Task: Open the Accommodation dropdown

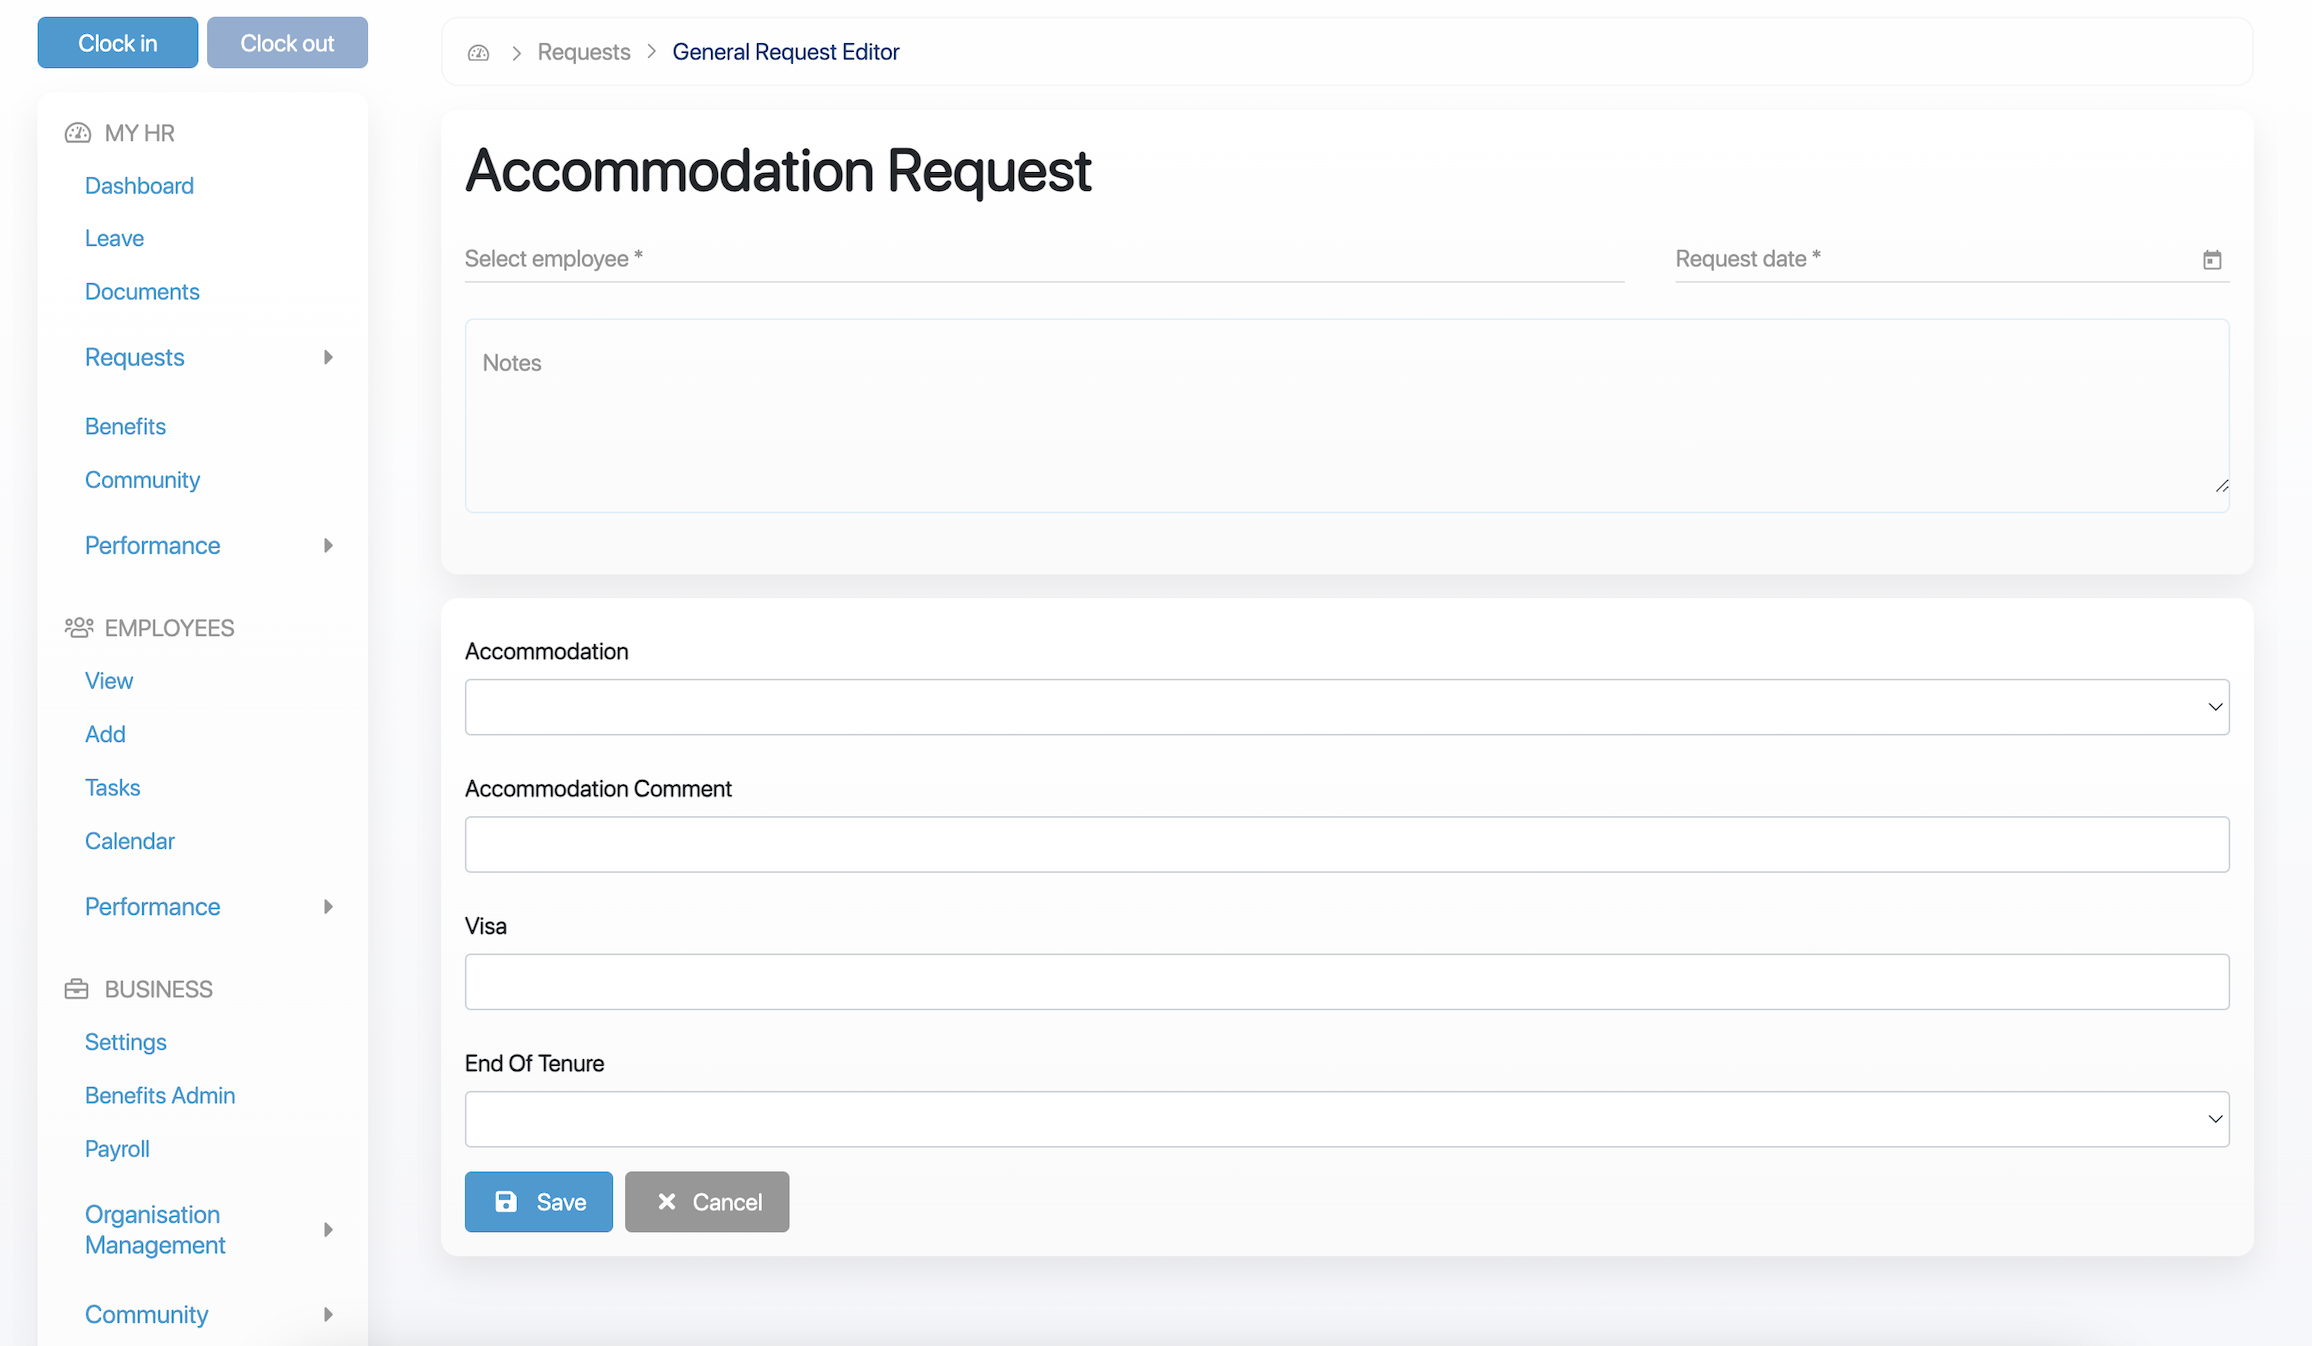Action: [x=1346, y=707]
